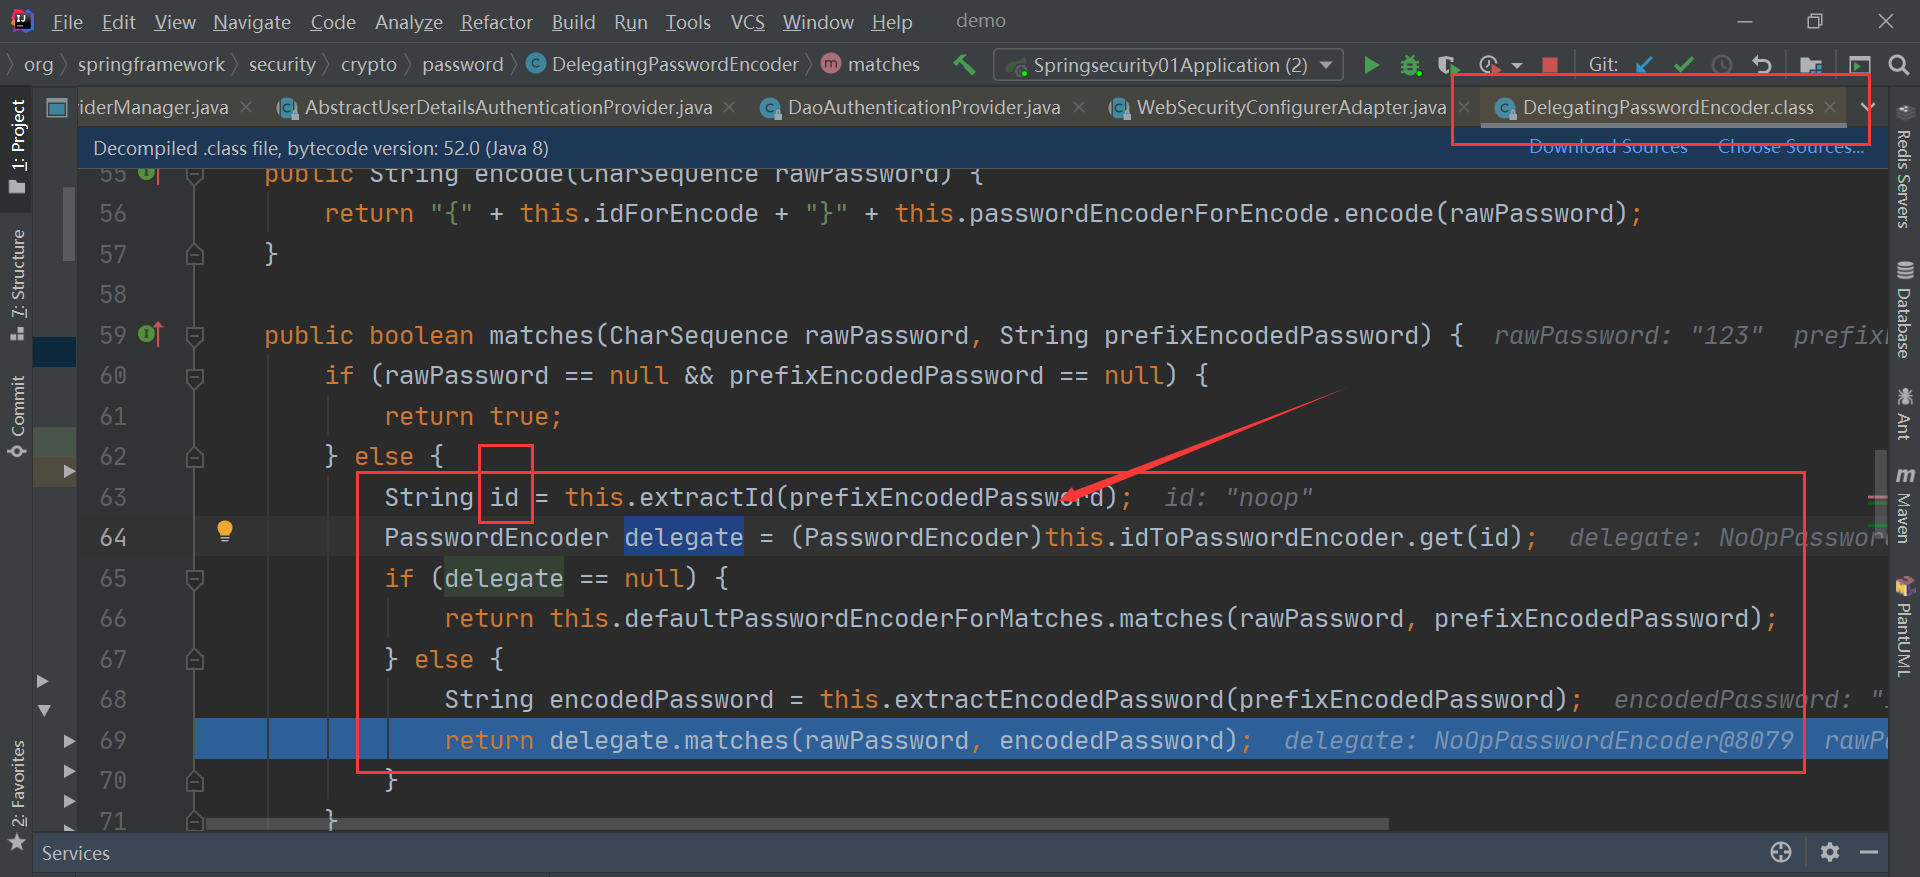
Task: Toggle the Redis Servers tool window
Action: 1904,167
